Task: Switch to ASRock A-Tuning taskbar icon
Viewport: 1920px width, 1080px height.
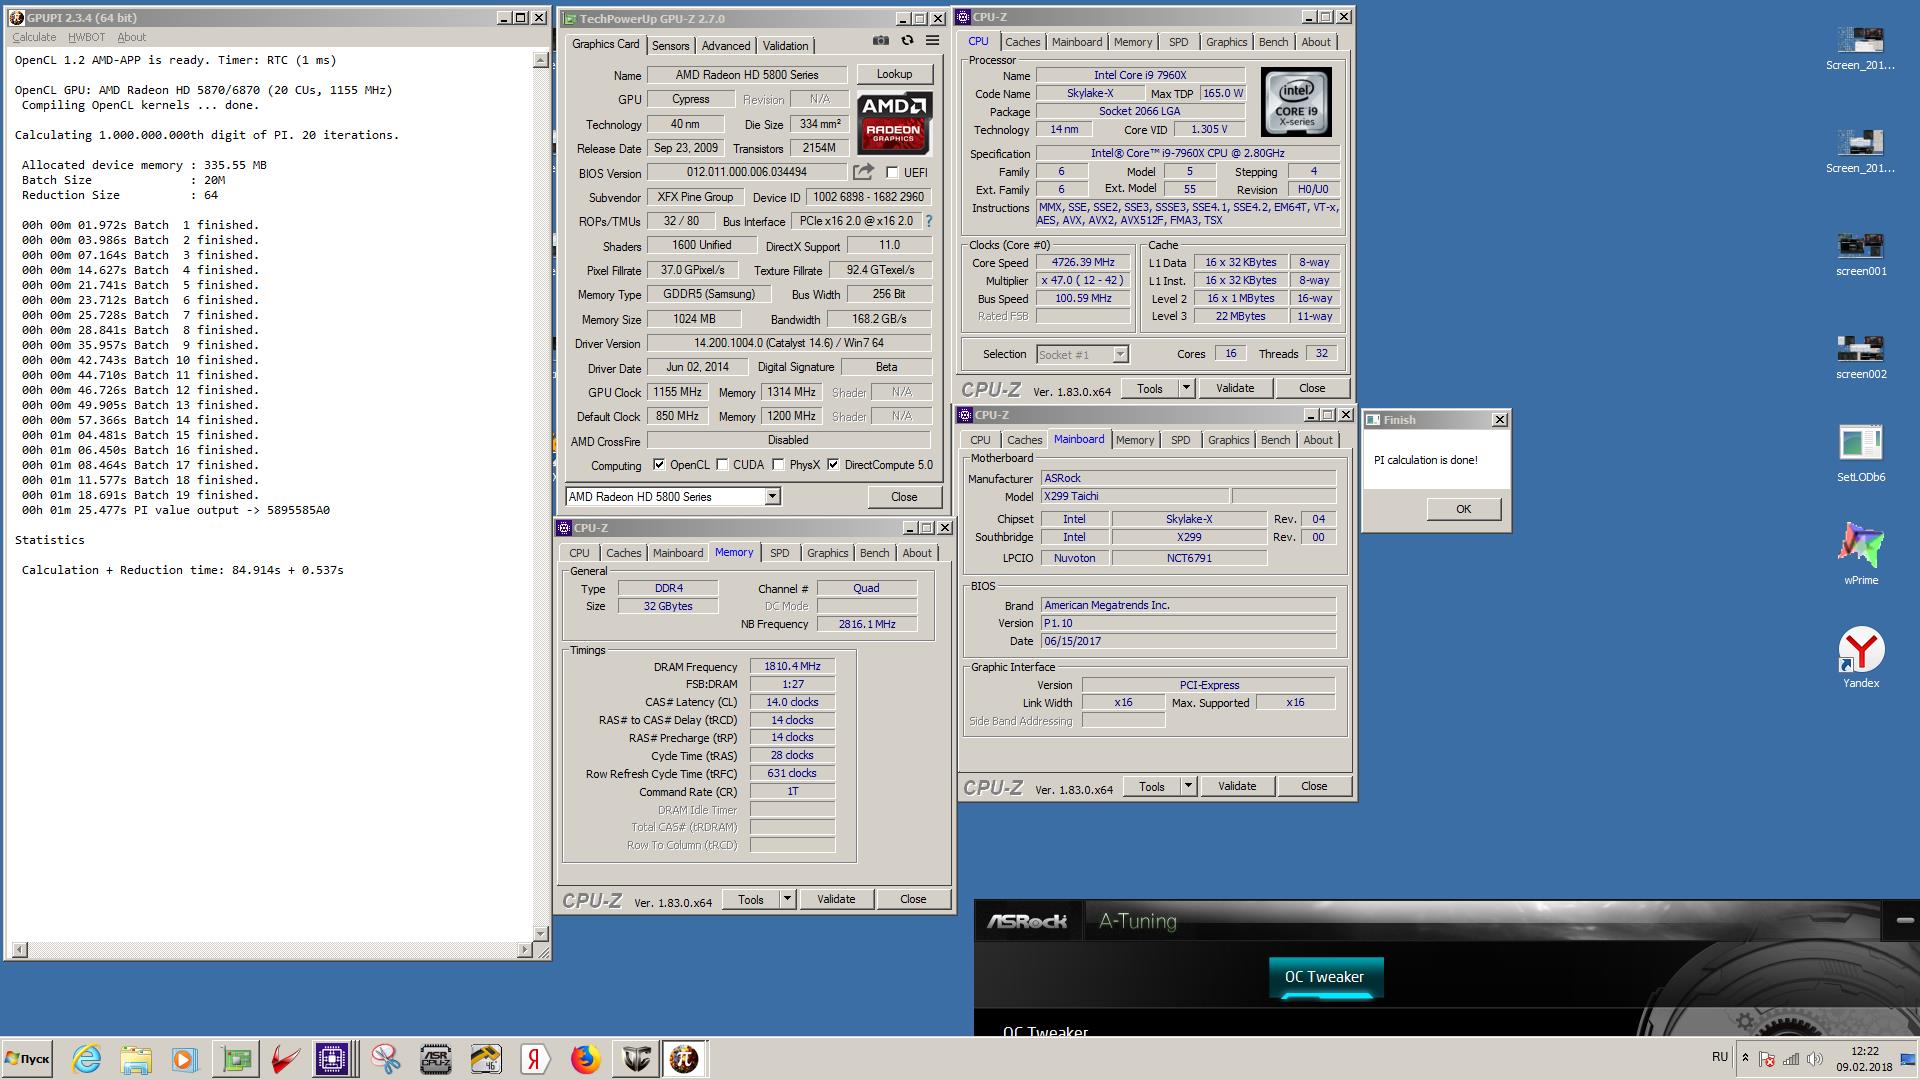Action: pyautogui.click(x=636, y=1059)
